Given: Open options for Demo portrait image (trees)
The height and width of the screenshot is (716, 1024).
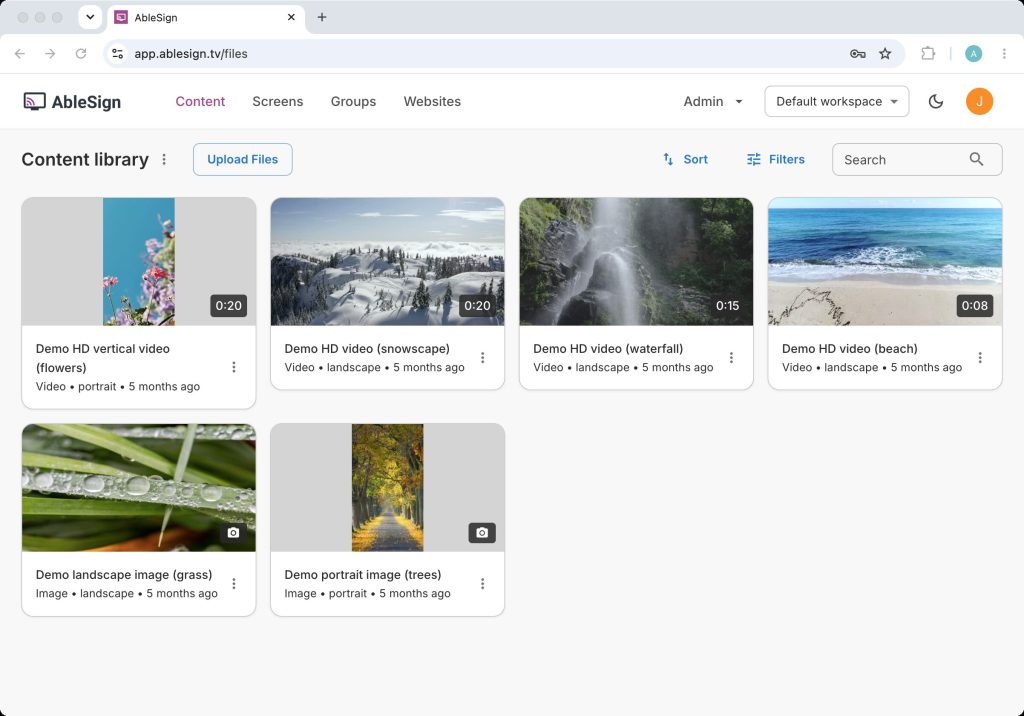Looking at the screenshot, I should (x=483, y=583).
